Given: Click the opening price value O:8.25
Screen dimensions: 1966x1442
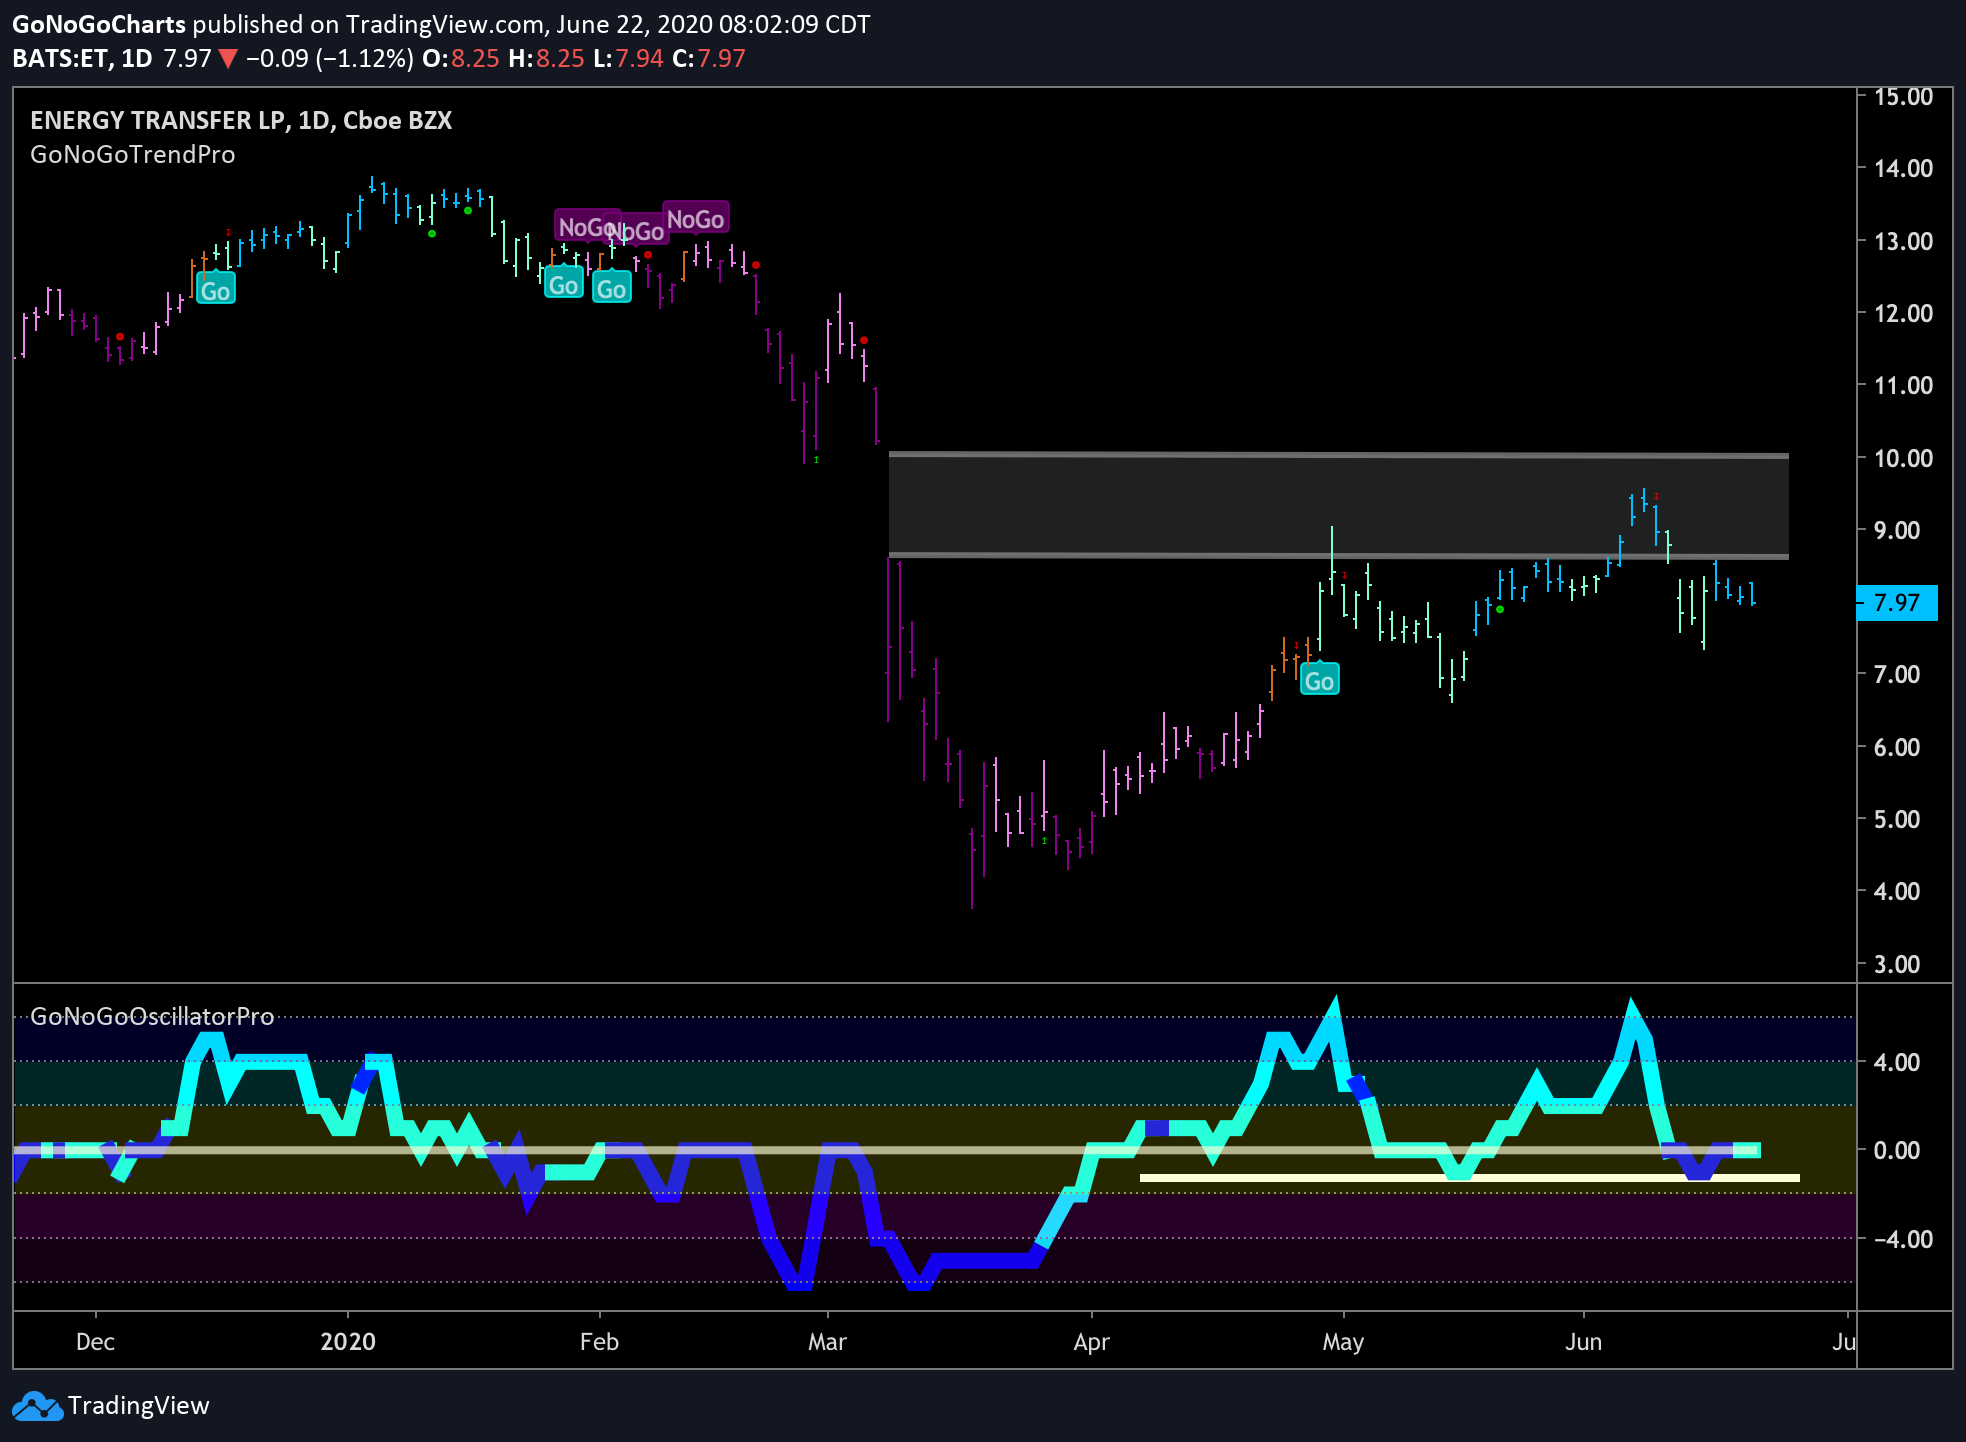Looking at the screenshot, I should tap(460, 58).
